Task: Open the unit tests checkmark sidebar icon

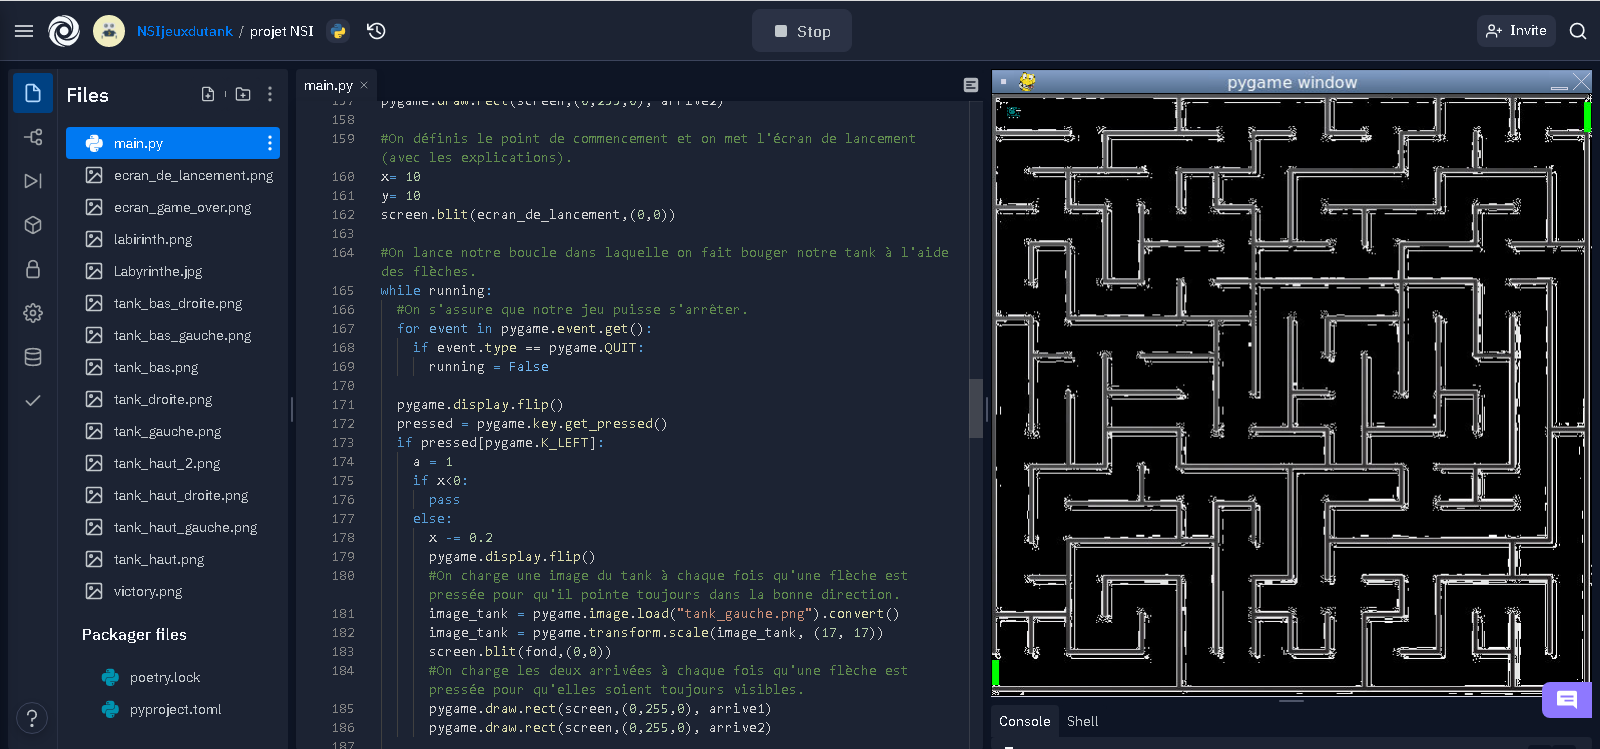Action: point(33,401)
